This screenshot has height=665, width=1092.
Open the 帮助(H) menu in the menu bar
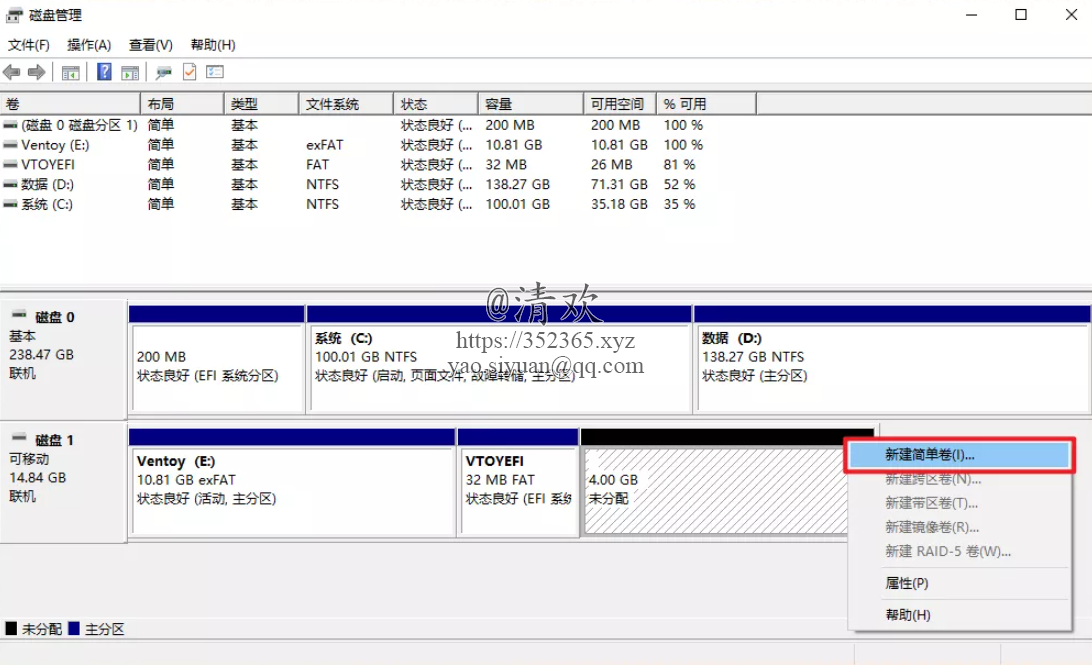pos(213,45)
